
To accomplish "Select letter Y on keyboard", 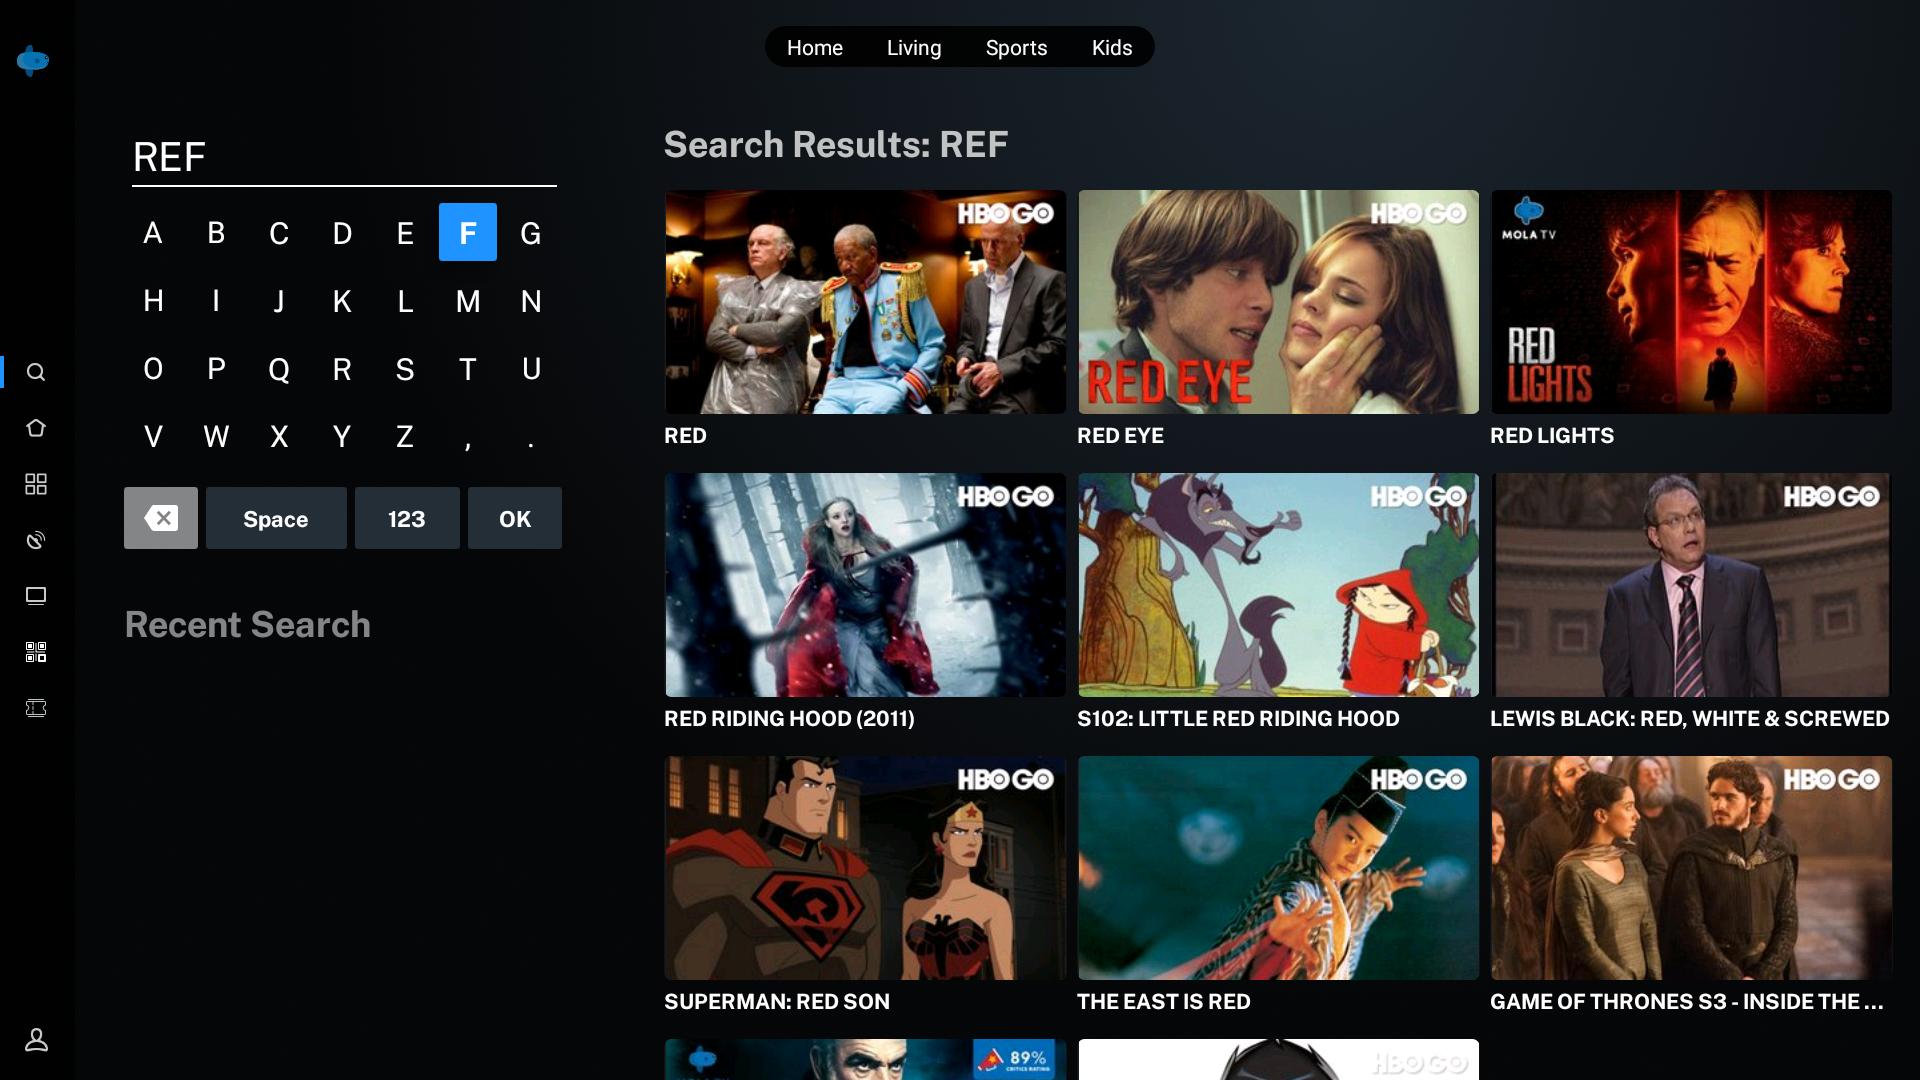I will click(x=342, y=436).
